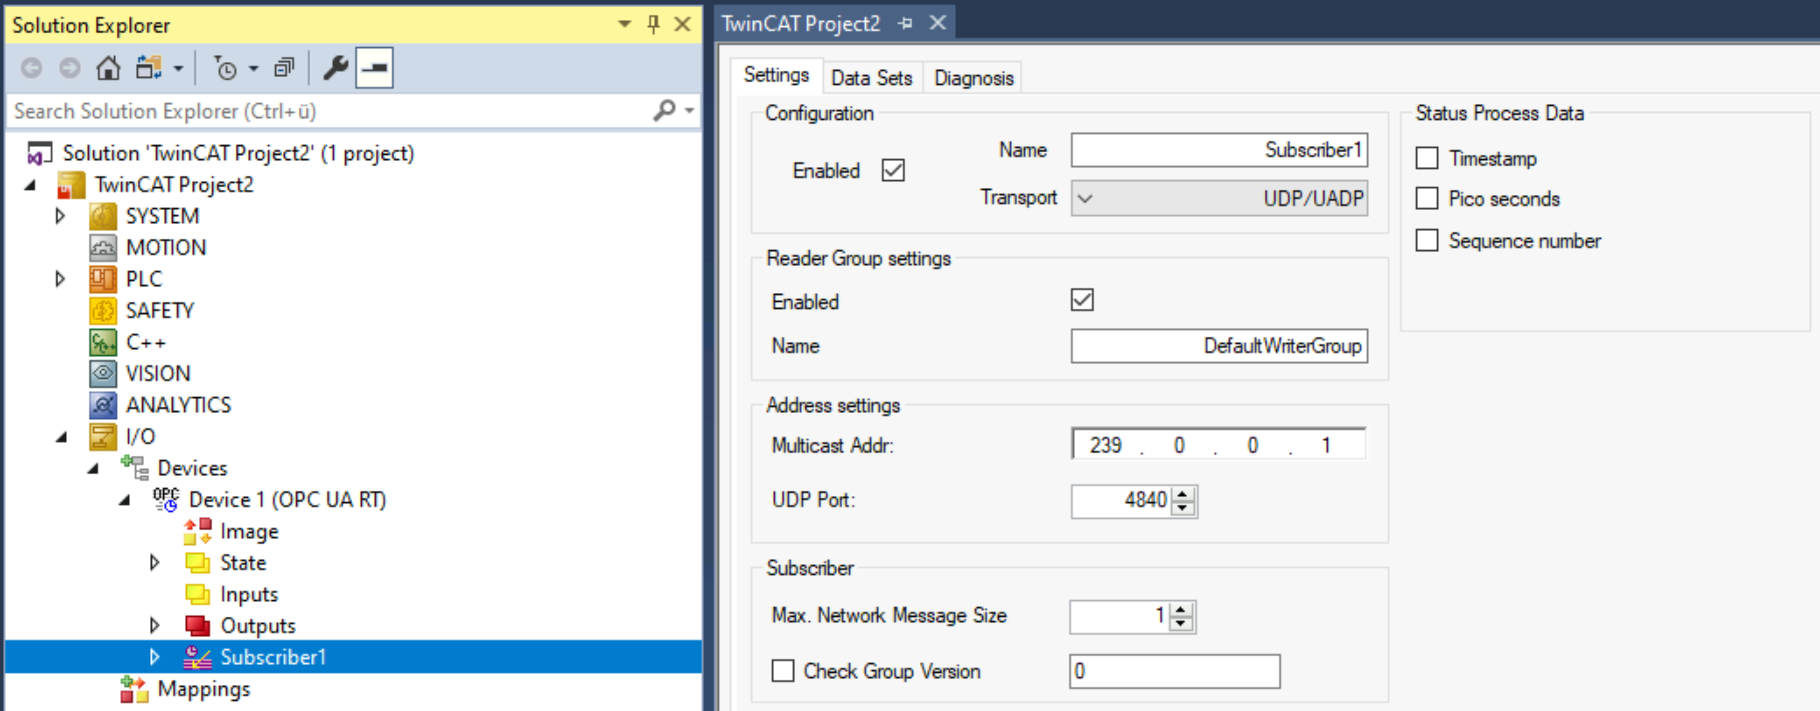Click the OPC UA RT device icon
This screenshot has width=1820, height=711.
point(166,499)
